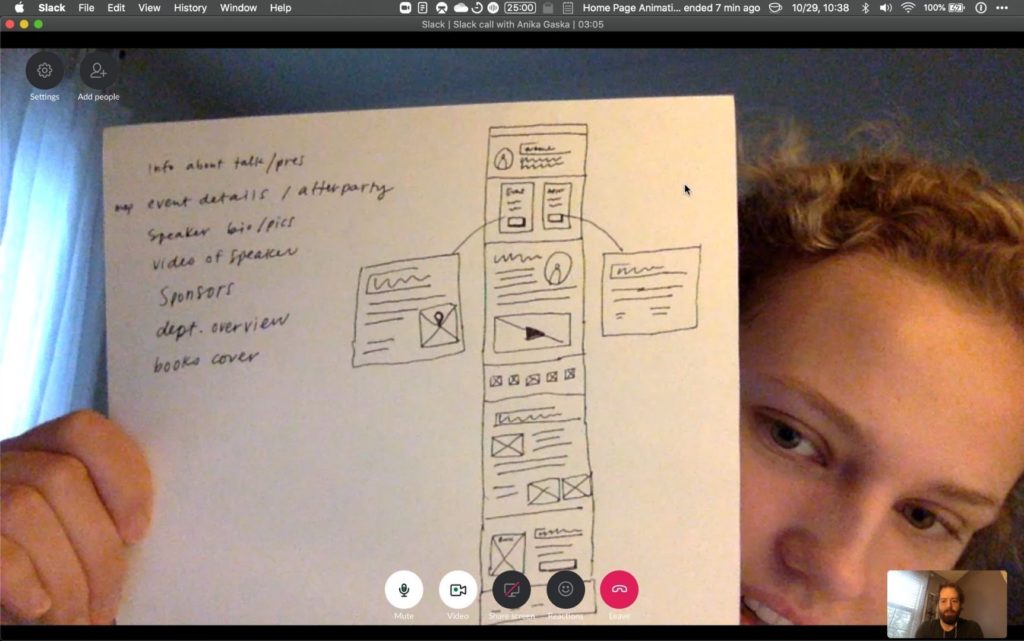Open the Reactions smiley button

[x=565, y=590]
